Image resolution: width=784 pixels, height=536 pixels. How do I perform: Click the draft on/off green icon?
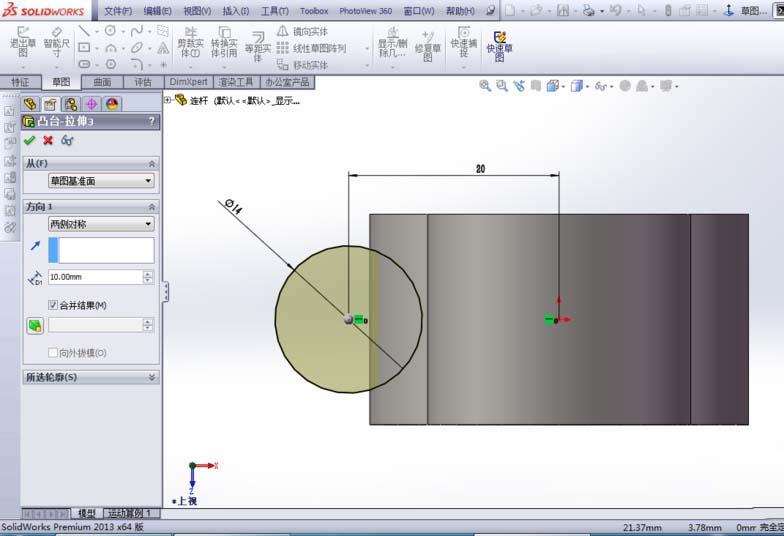35,326
